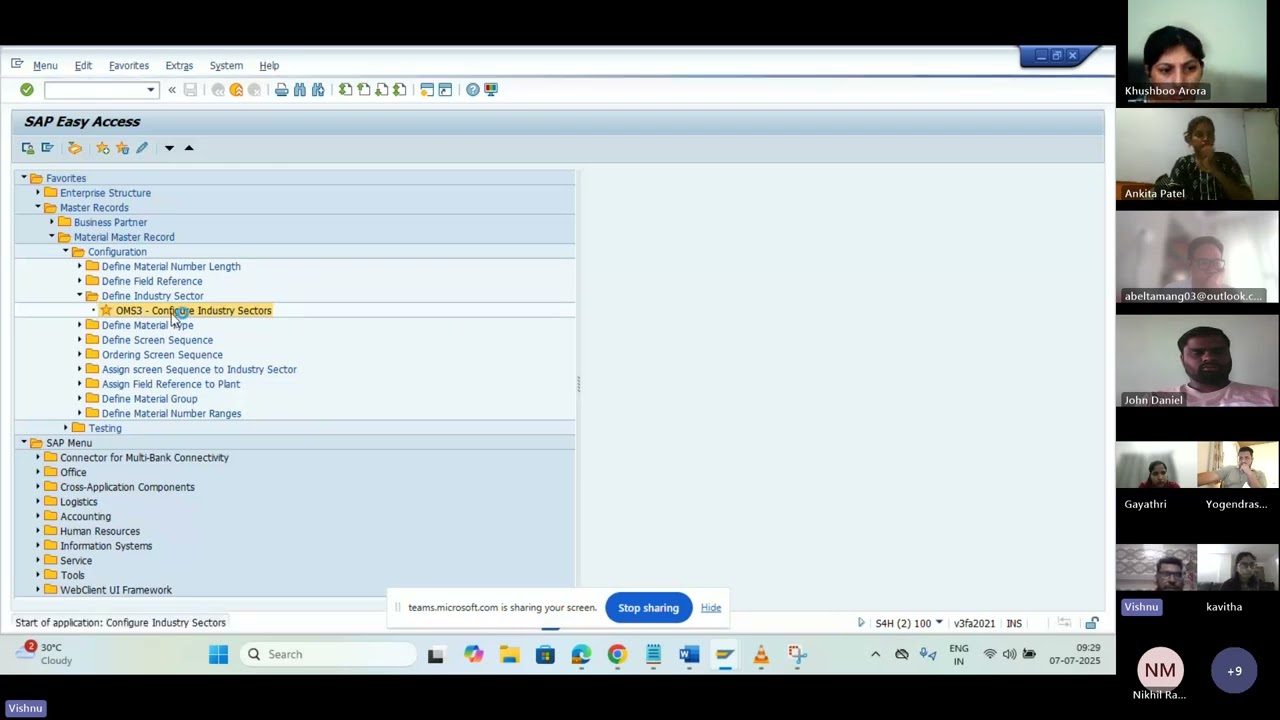Click Khushboo Arora's video thumbnail
The height and width of the screenshot is (720, 1280).
[1197, 50]
